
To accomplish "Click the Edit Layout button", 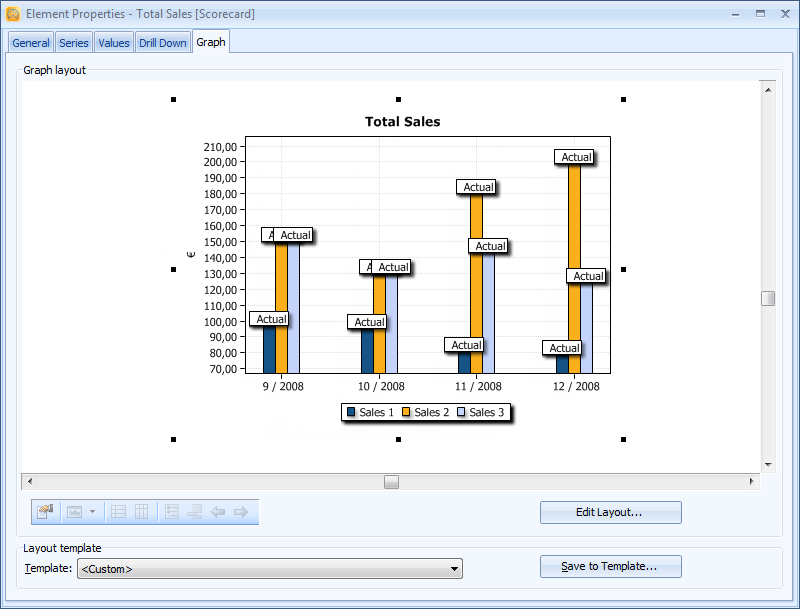I will coord(610,512).
